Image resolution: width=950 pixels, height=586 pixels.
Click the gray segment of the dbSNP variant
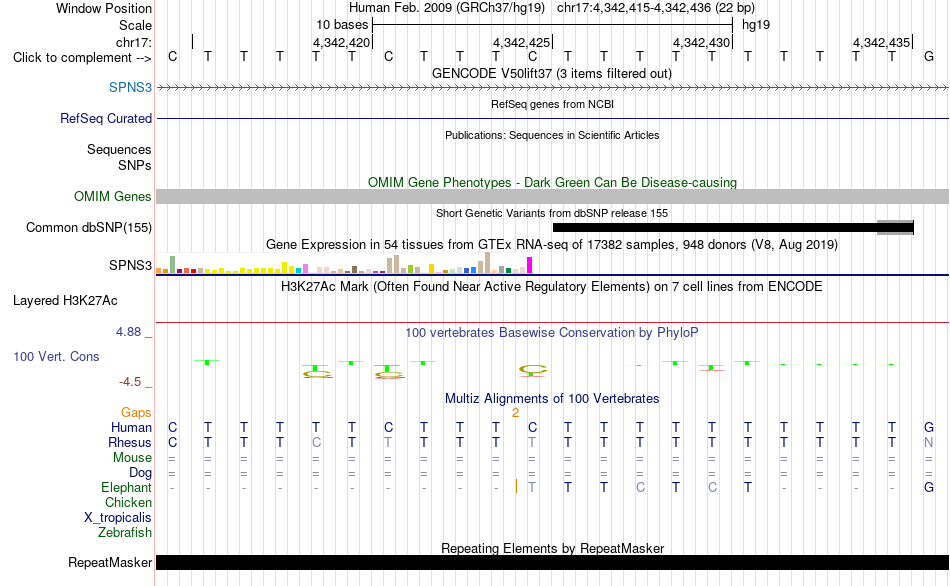tap(895, 227)
